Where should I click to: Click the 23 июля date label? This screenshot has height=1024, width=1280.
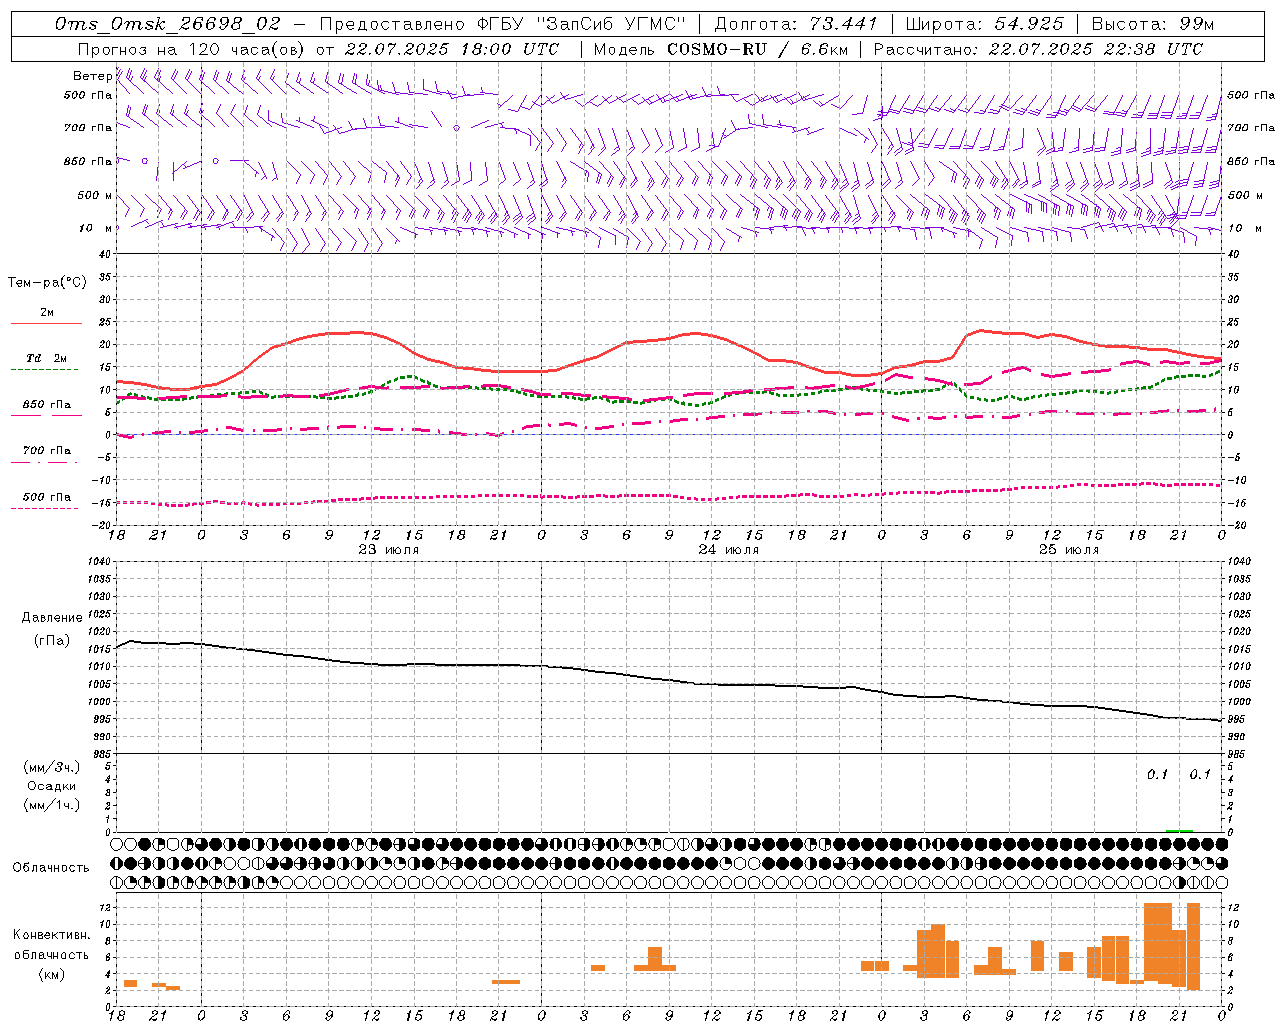(389, 550)
